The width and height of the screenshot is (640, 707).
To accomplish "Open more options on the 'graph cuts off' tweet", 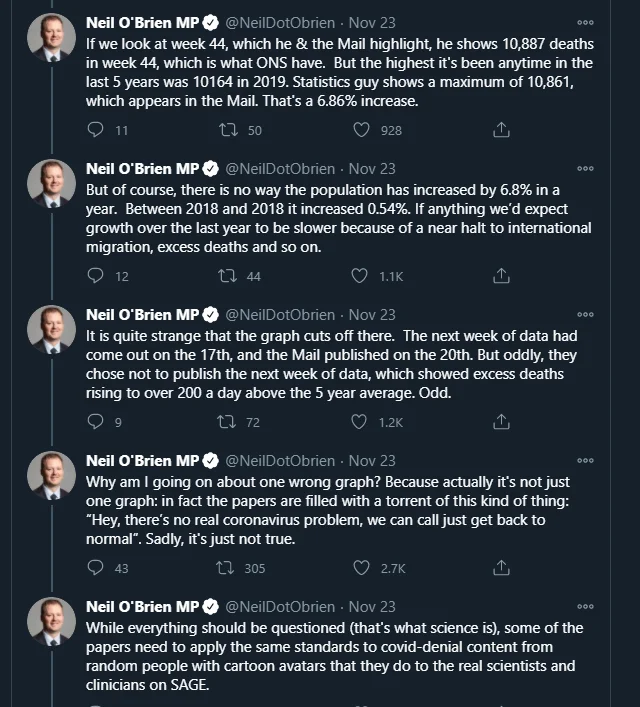I will point(585,315).
